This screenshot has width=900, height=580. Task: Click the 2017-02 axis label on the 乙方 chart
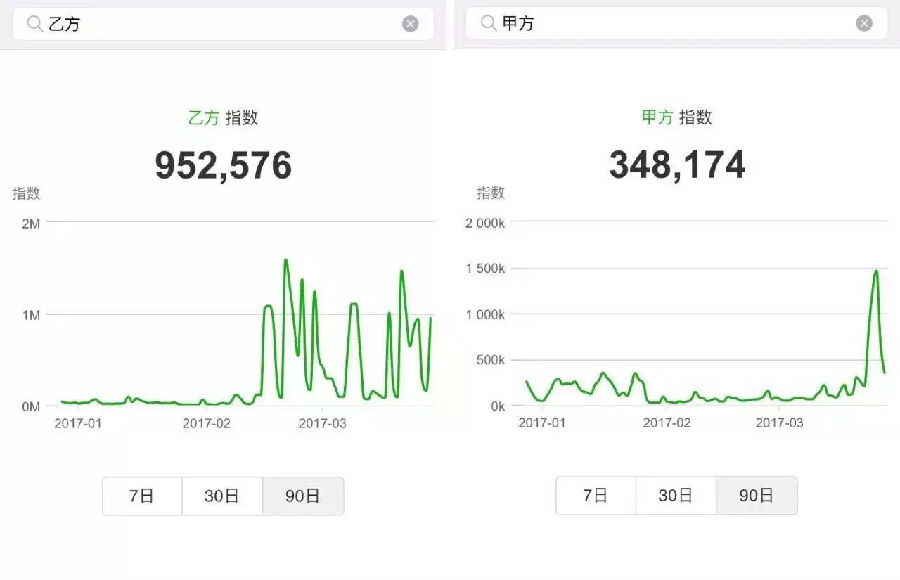pyautogui.click(x=206, y=424)
